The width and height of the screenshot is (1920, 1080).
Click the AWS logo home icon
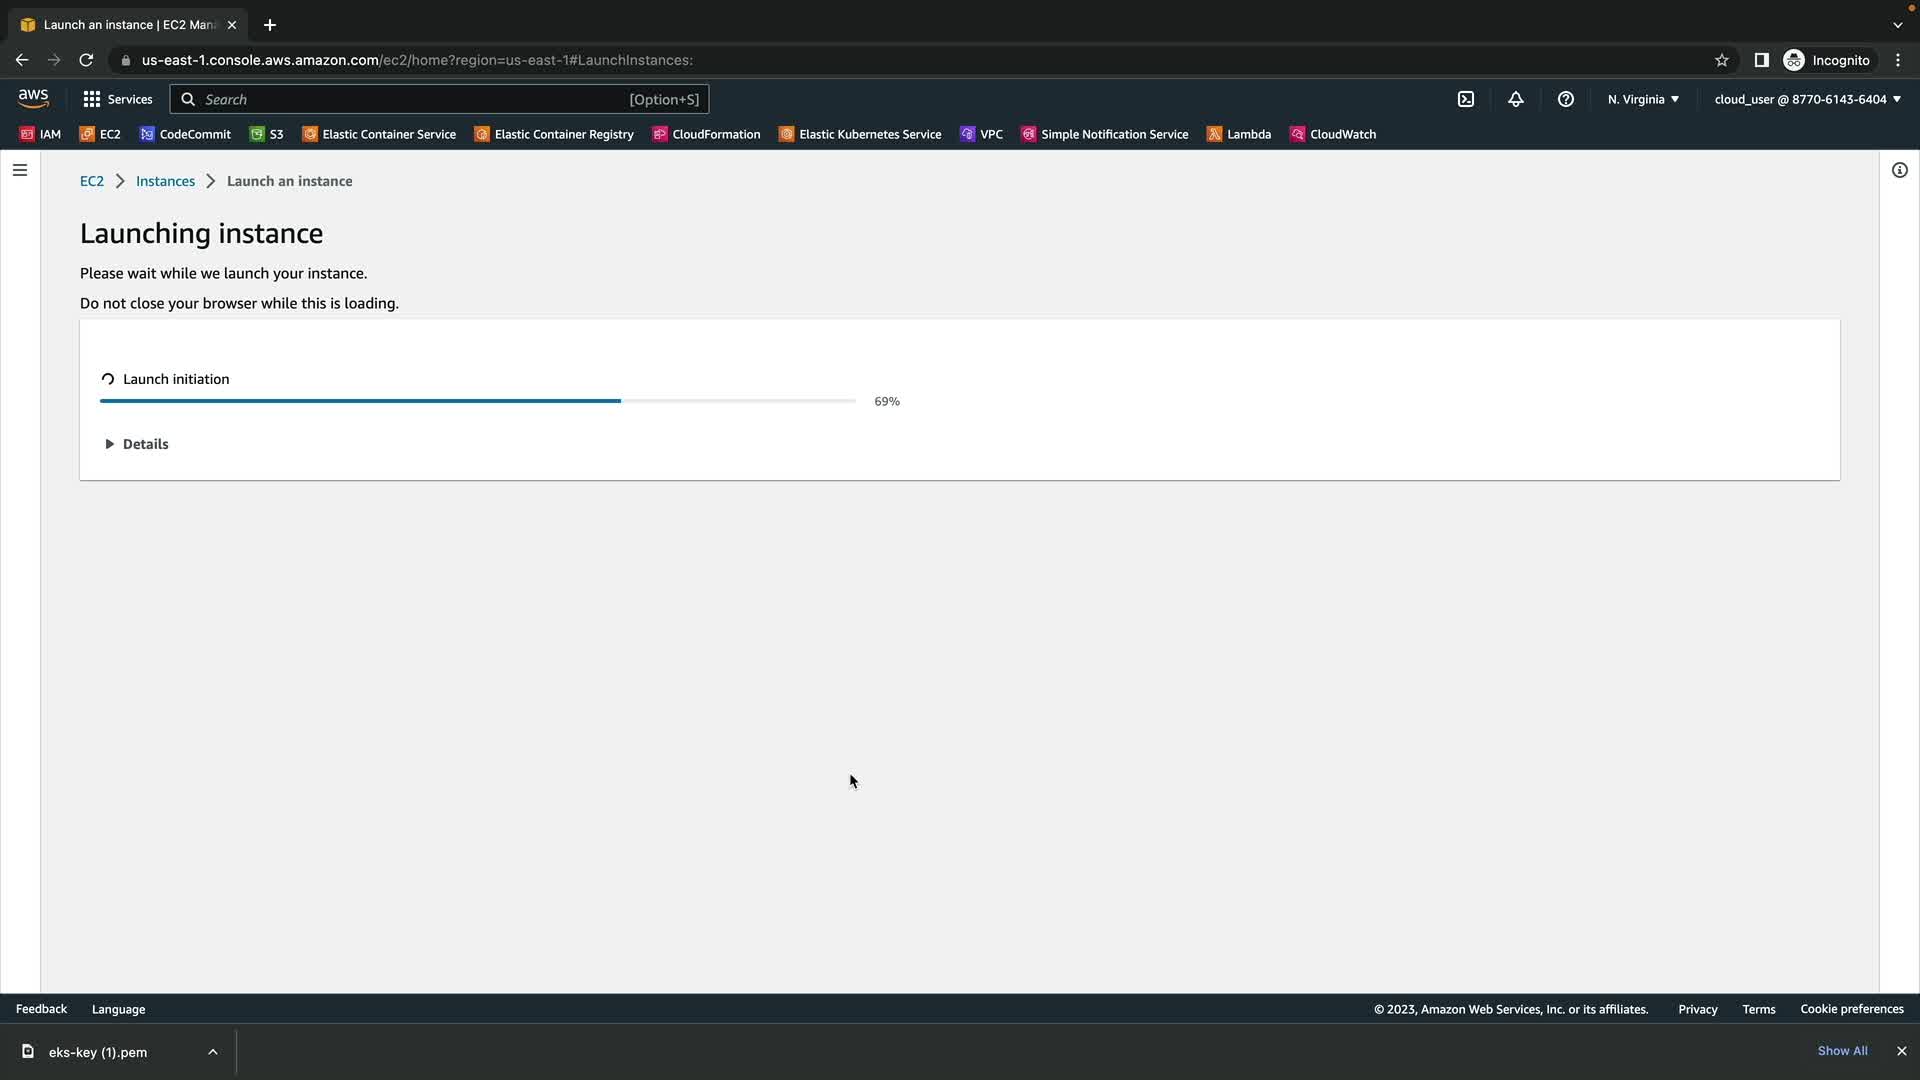pyautogui.click(x=33, y=98)
